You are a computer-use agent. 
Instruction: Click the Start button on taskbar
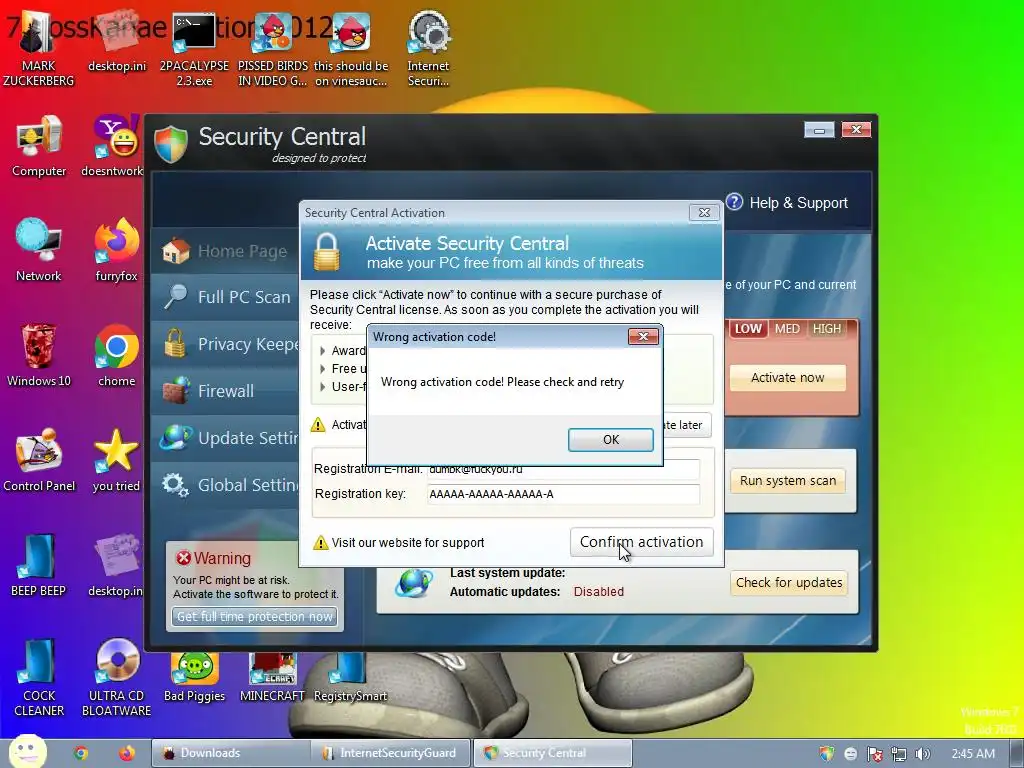[26, 752]
